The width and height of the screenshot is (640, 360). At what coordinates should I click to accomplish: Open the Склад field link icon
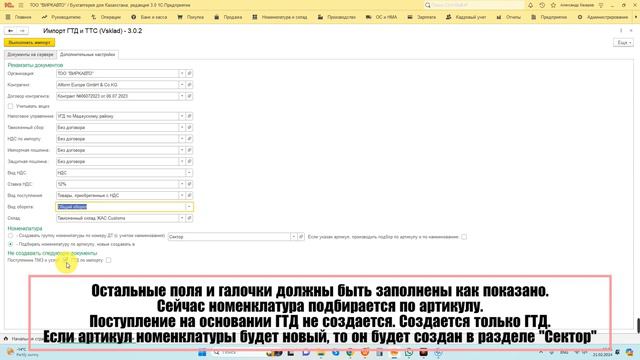tap(189, 218)
